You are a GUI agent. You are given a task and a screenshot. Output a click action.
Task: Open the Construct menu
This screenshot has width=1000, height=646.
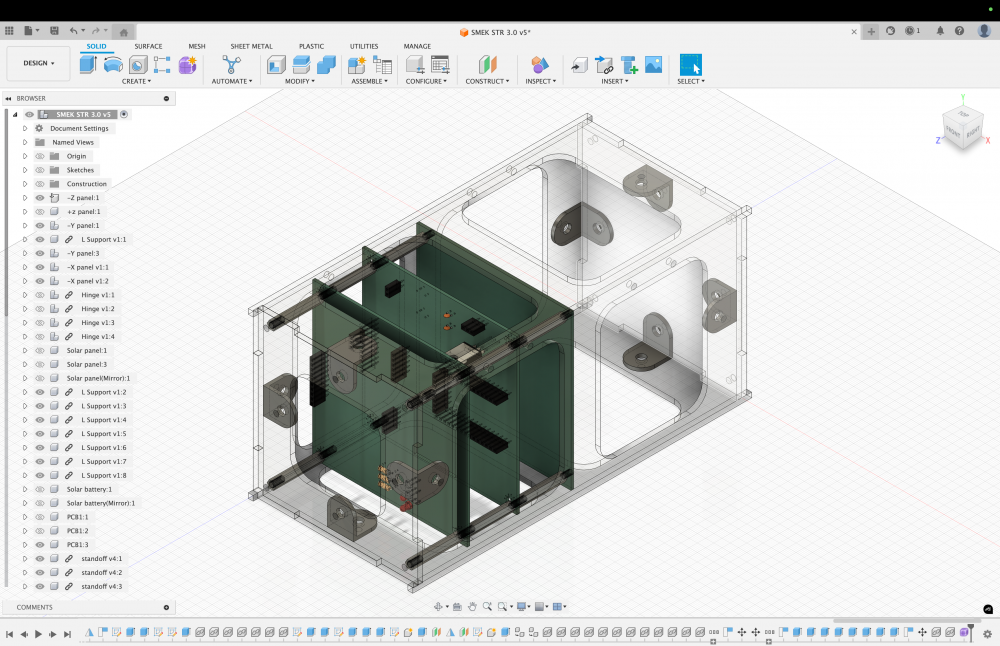[x=487, y=81]
